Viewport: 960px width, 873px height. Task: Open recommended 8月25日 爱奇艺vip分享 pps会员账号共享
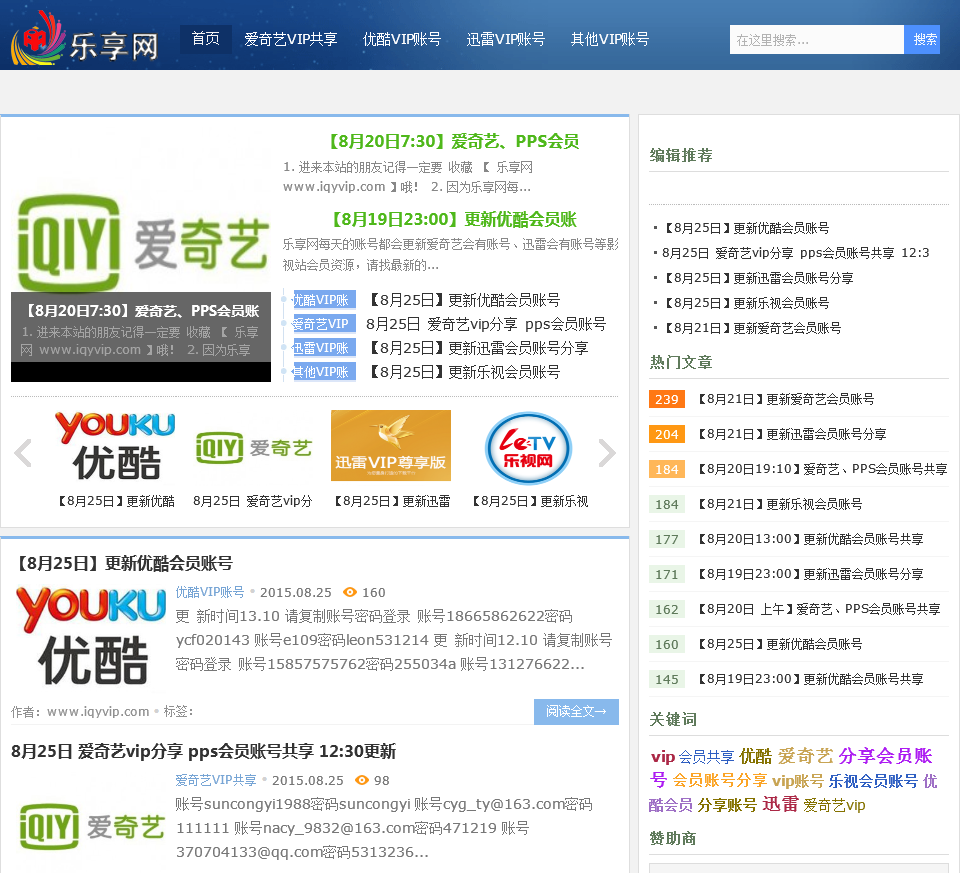(x=796, y=253)
